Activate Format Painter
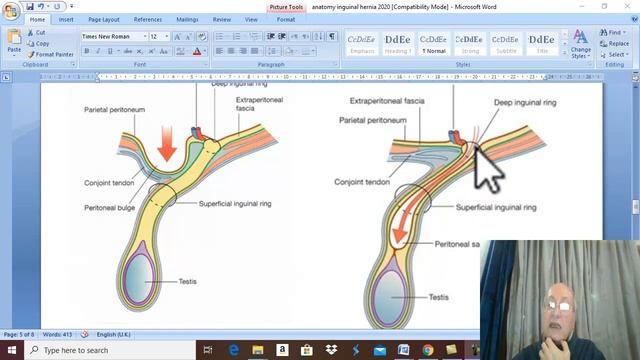This screenshot has height=360, width=640. 51,54
